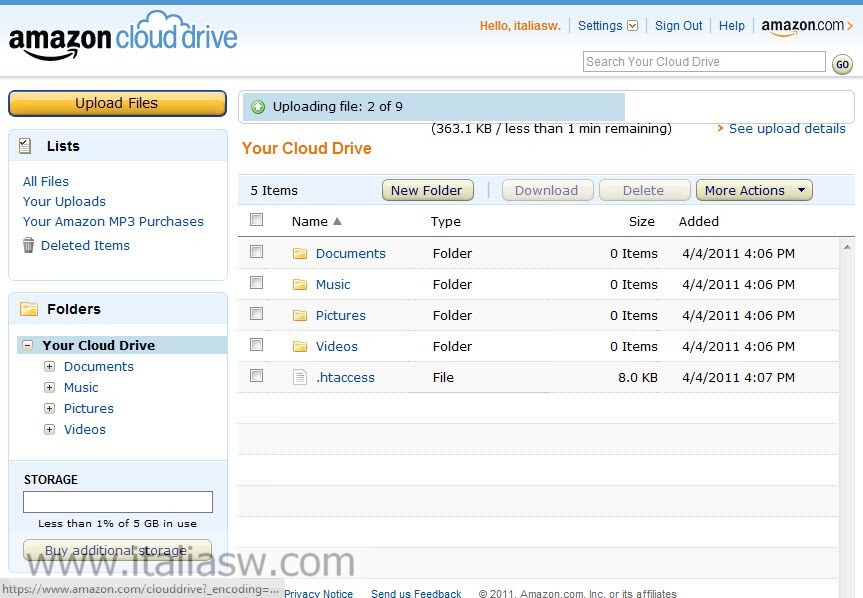Click the storage usage bar

(x=118, y=502)
